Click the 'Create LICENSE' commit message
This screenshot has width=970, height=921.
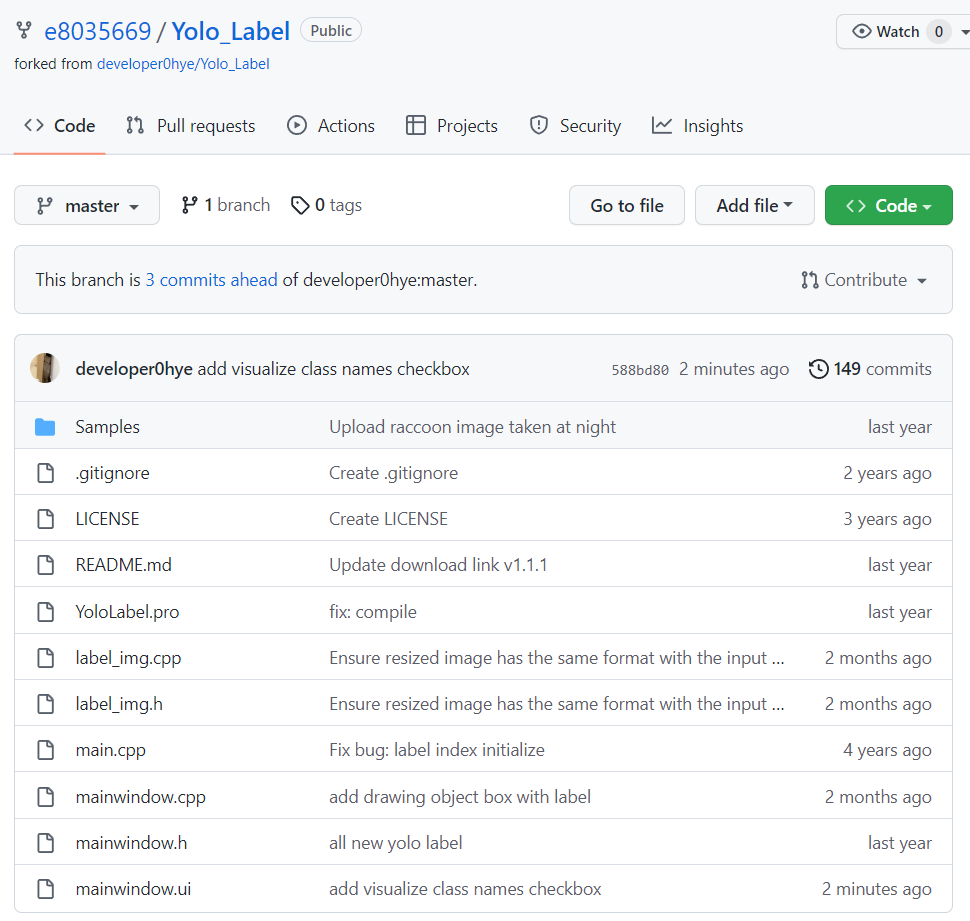click(x=388, y=518)
